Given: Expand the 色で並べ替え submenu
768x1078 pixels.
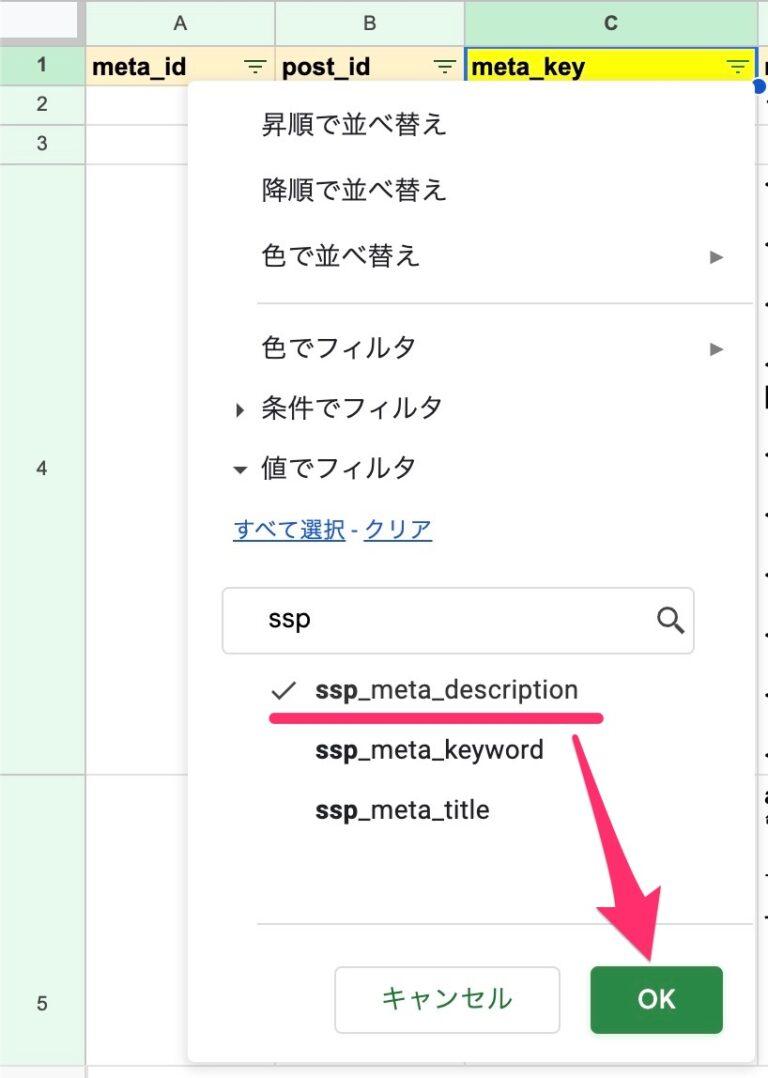Looking at the screenshot, I should [x=716, y=257].
